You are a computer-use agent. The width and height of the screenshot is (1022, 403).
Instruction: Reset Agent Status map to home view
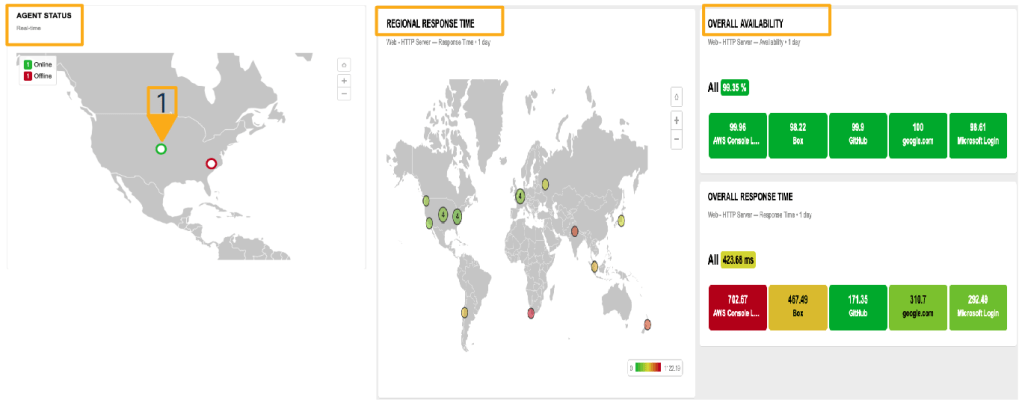[344, 65]
